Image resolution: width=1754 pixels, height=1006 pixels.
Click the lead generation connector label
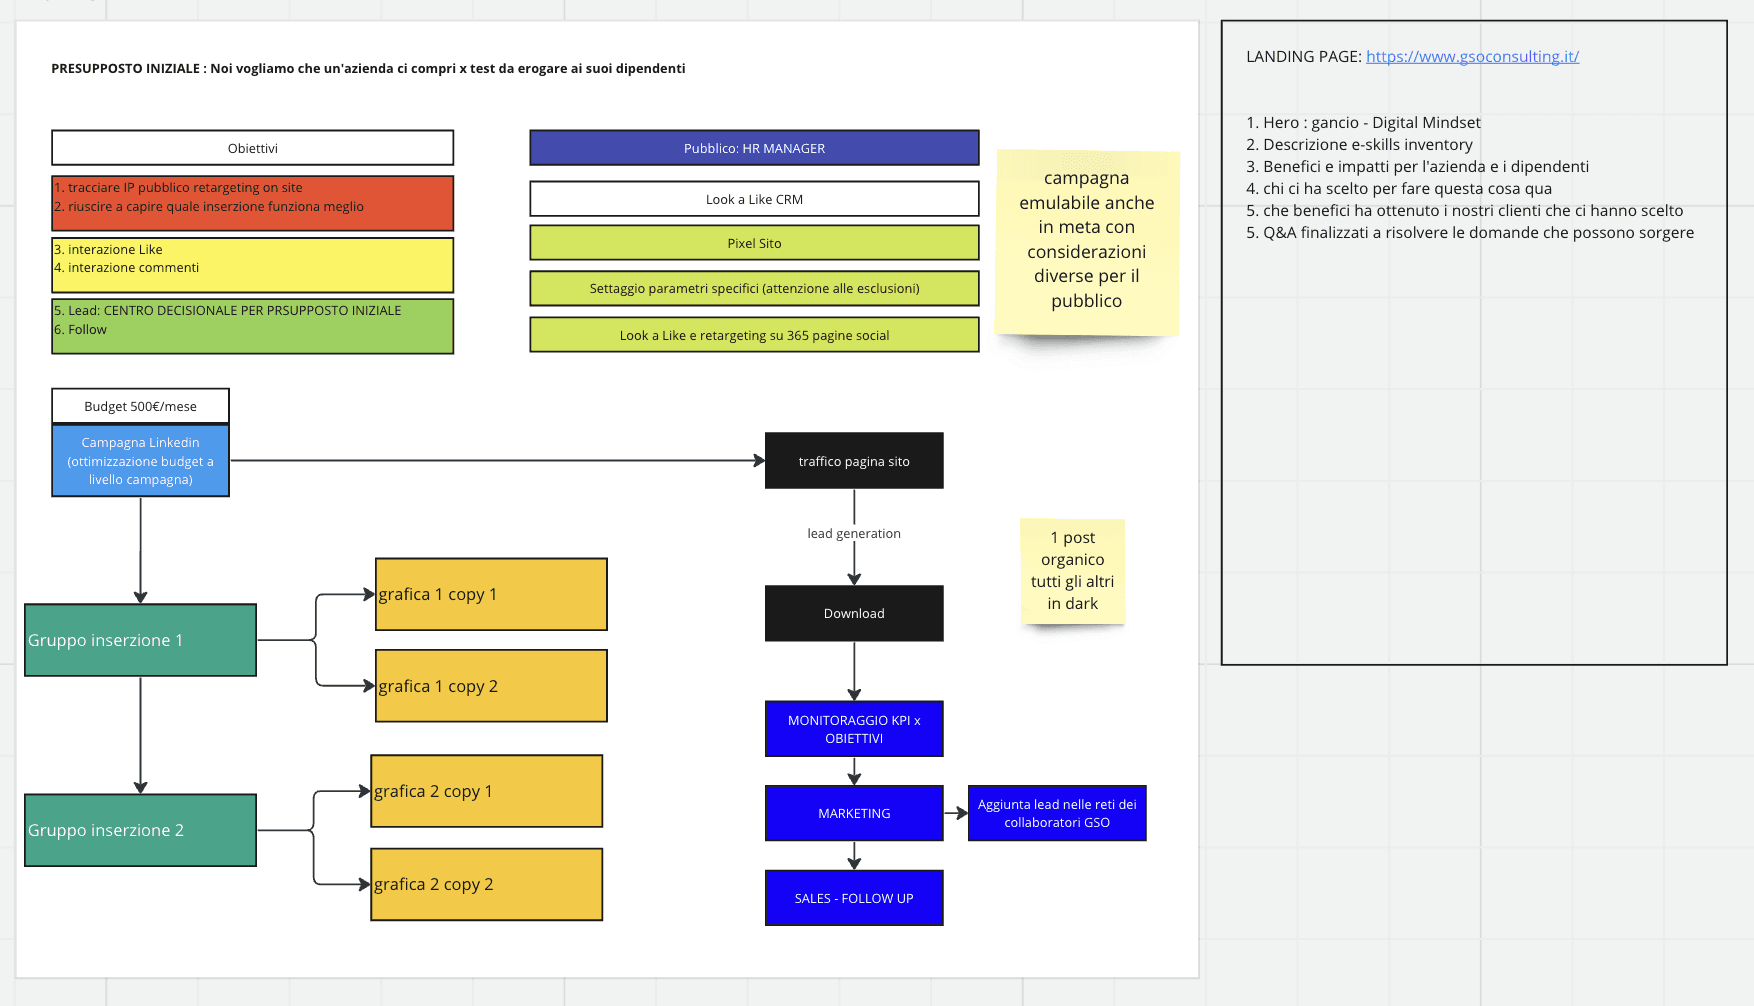(x=854, y=533)
